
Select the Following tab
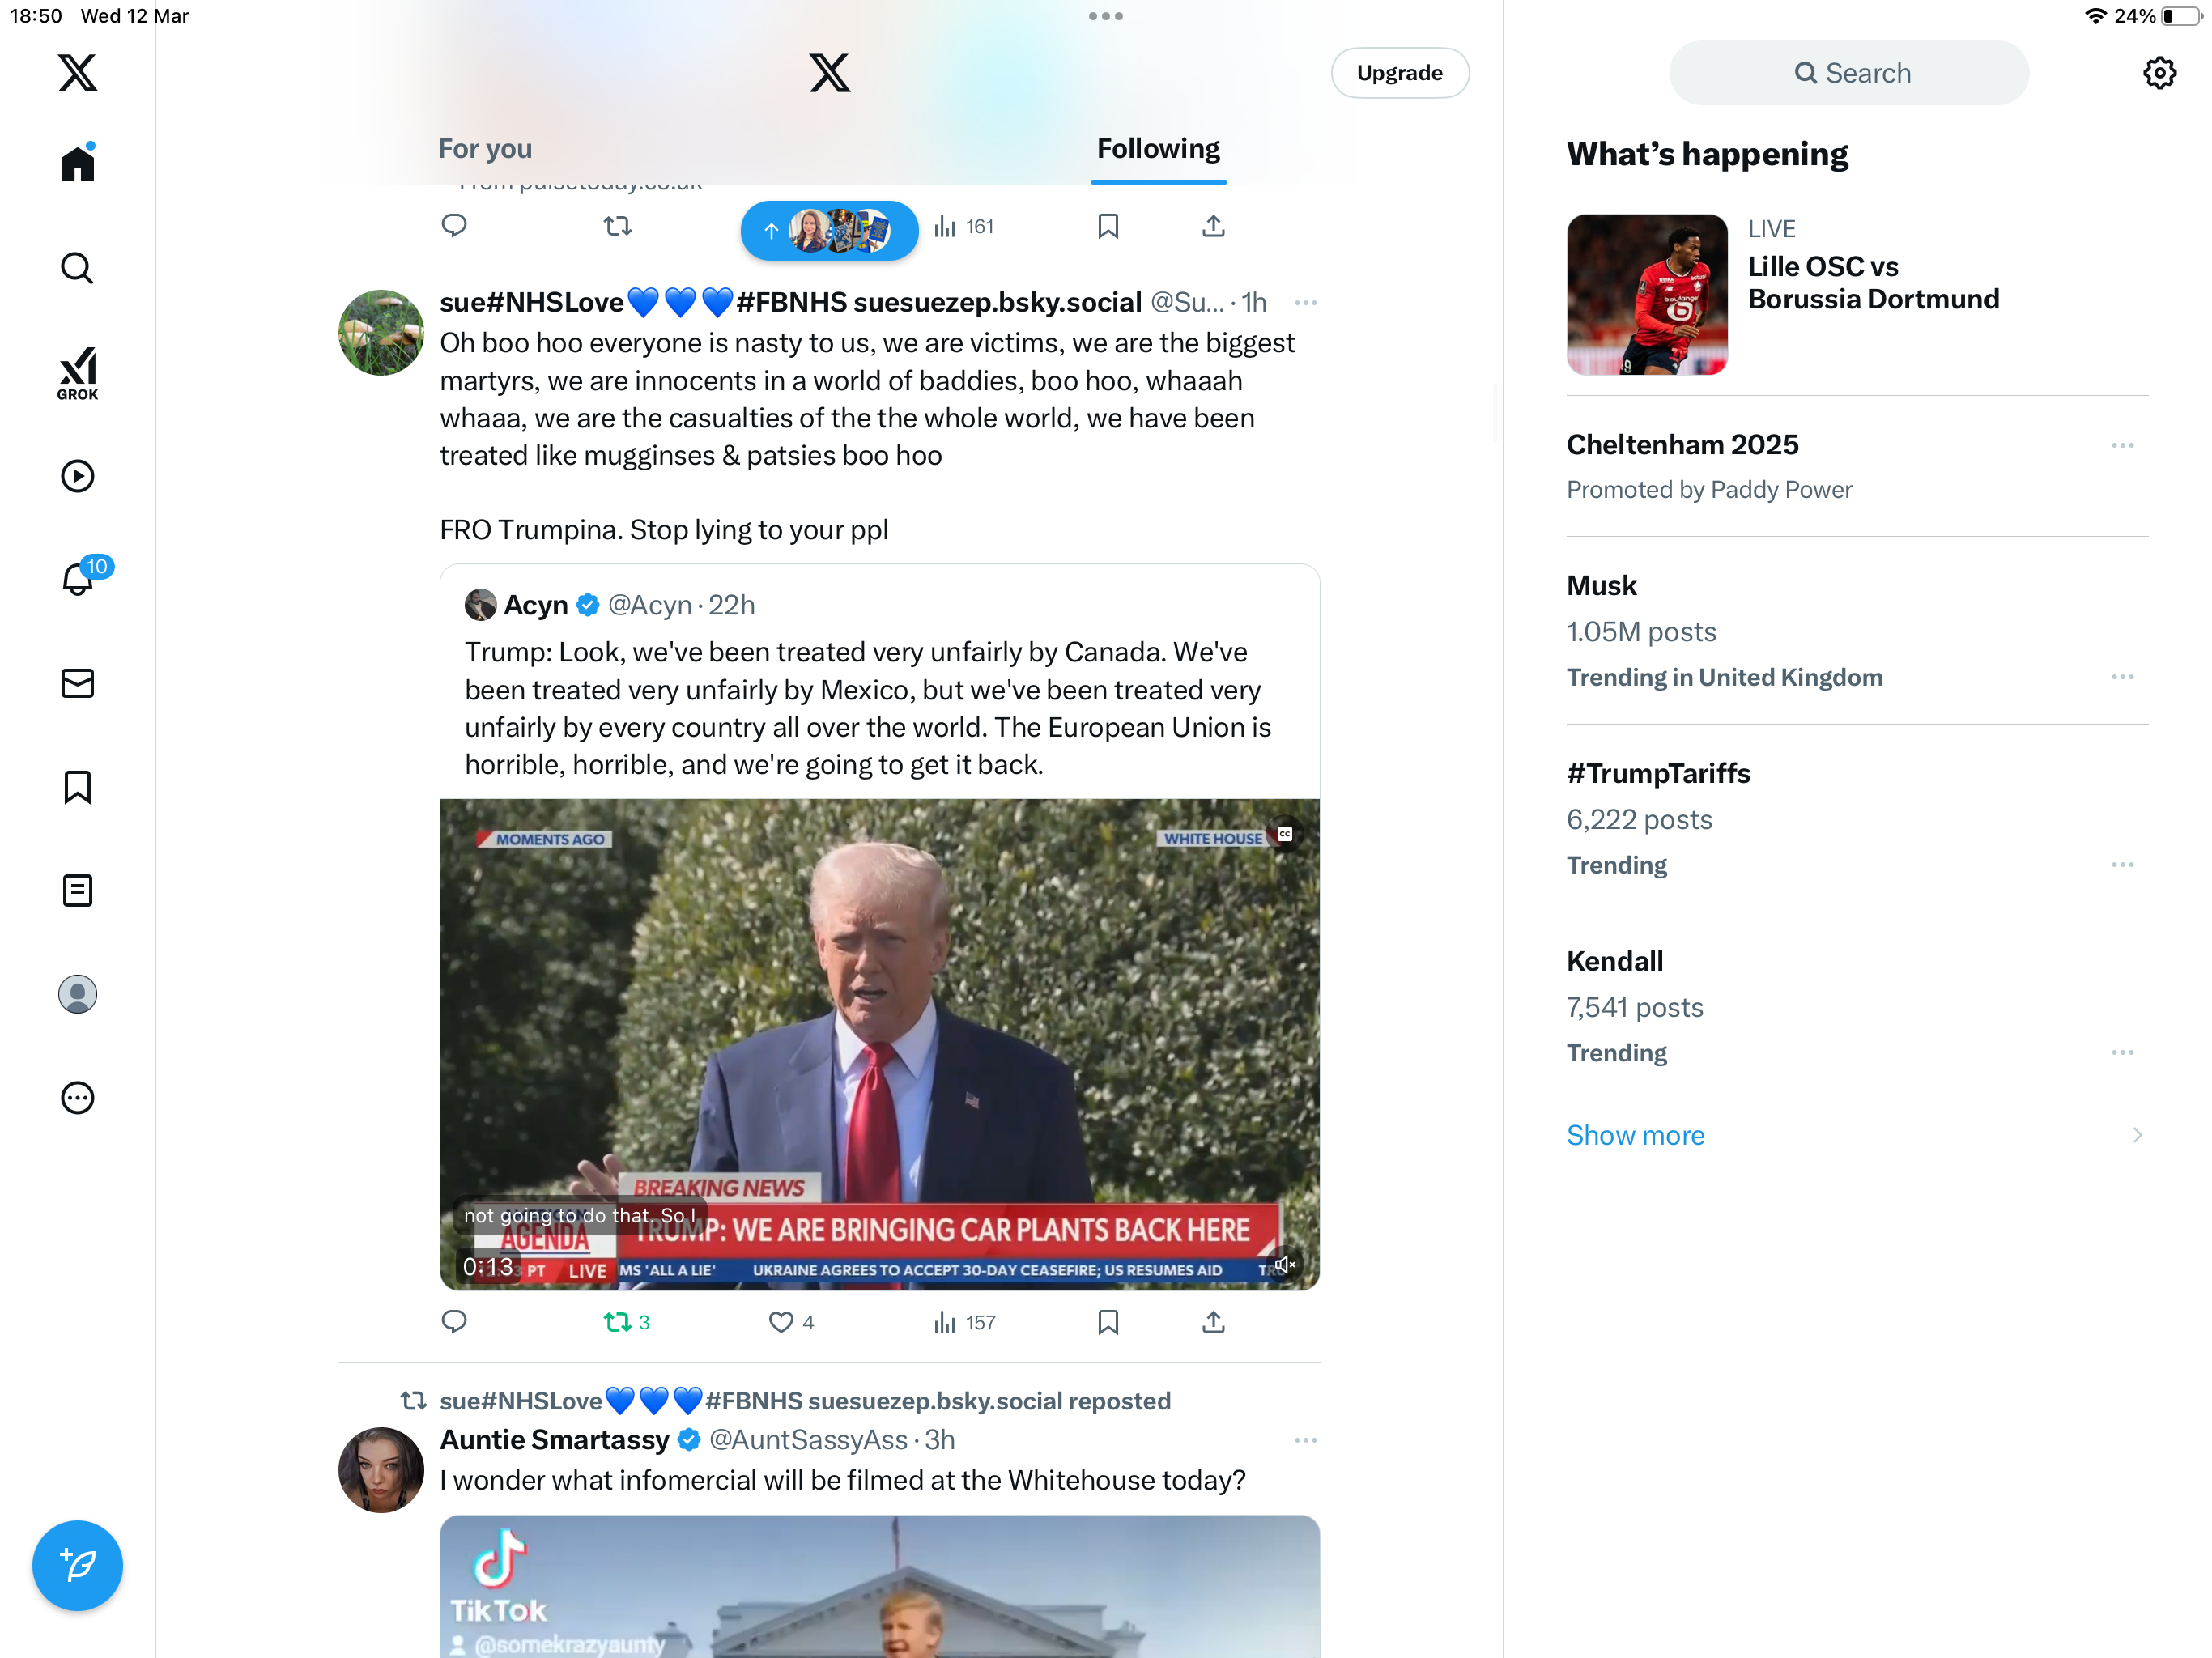1158,148
